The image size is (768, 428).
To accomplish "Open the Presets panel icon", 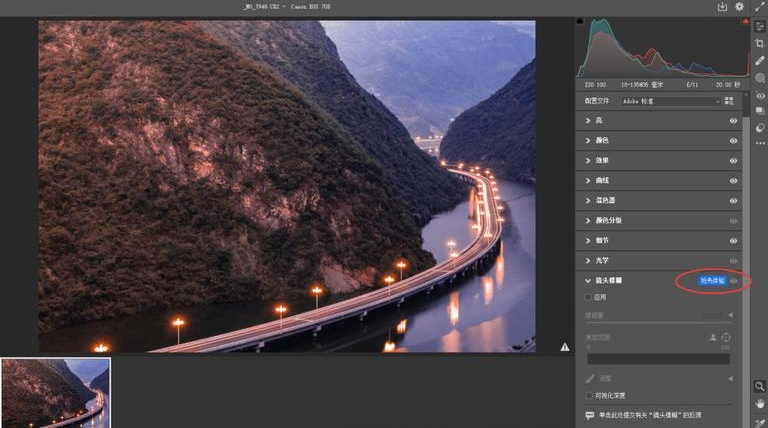I will tap(760, 128).
